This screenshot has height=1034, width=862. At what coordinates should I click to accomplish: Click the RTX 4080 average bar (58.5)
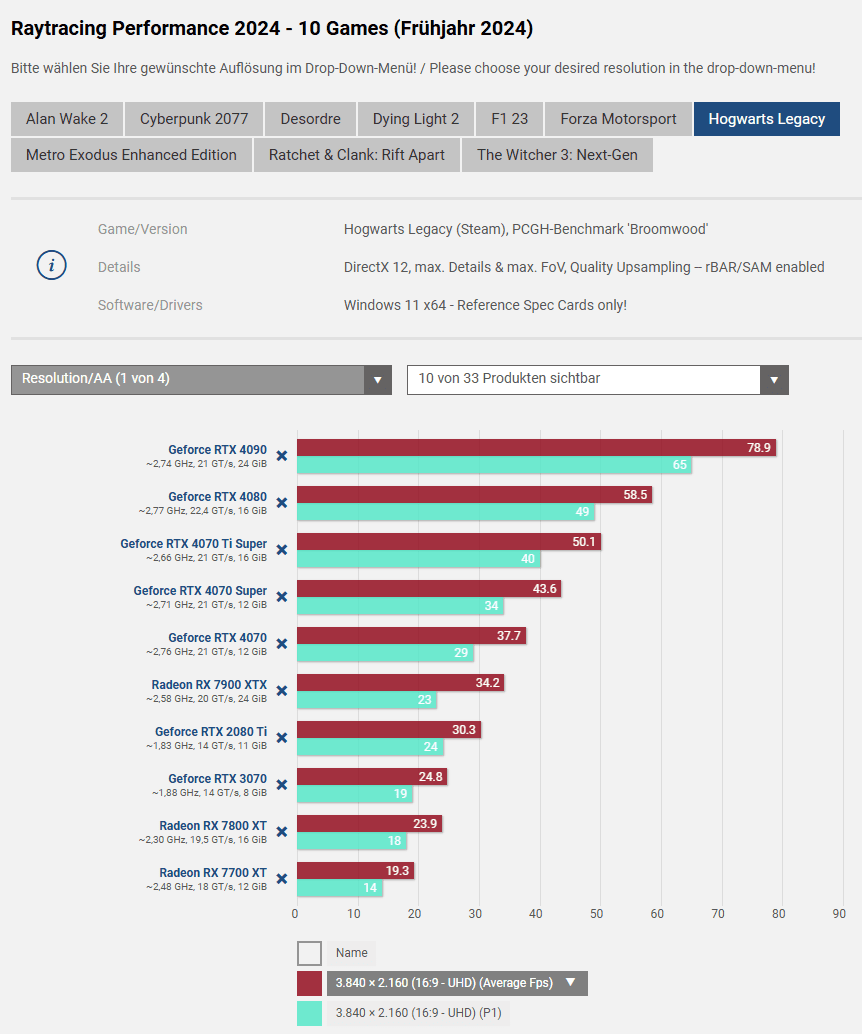pos(474,495)
